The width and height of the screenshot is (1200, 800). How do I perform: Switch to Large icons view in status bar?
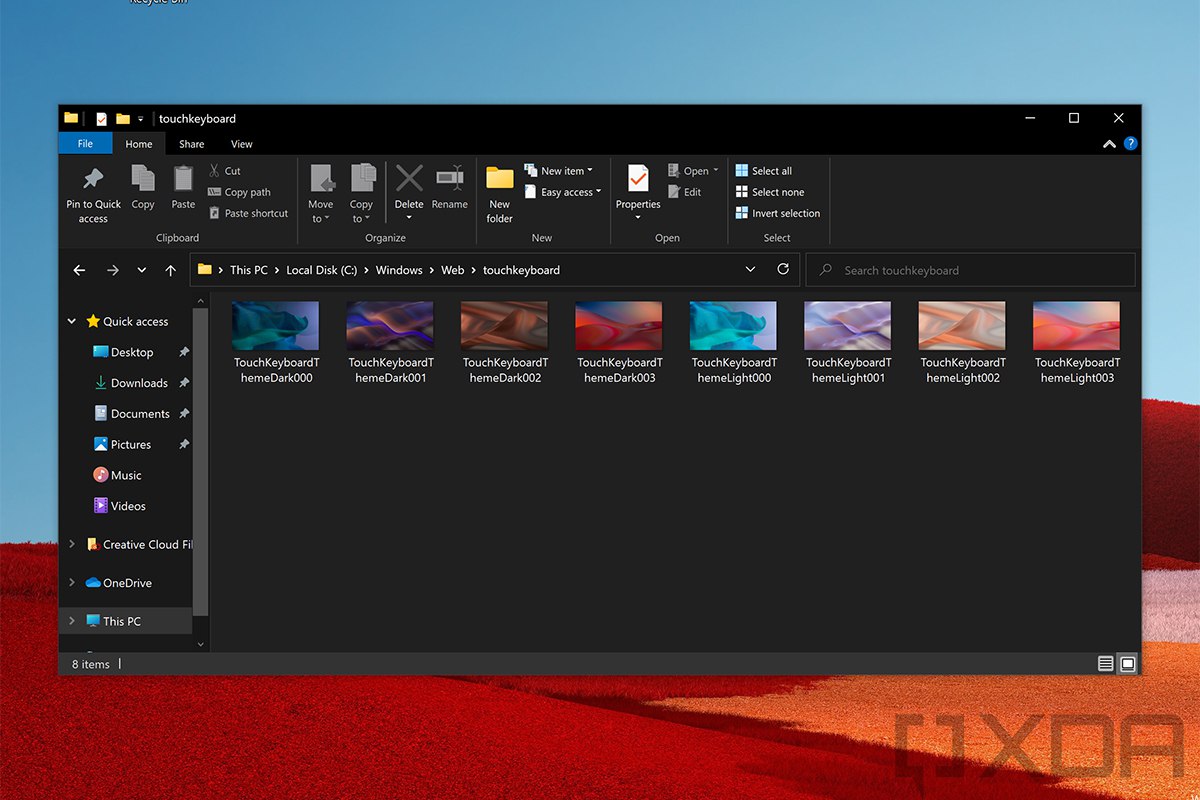click(1128, 664)
